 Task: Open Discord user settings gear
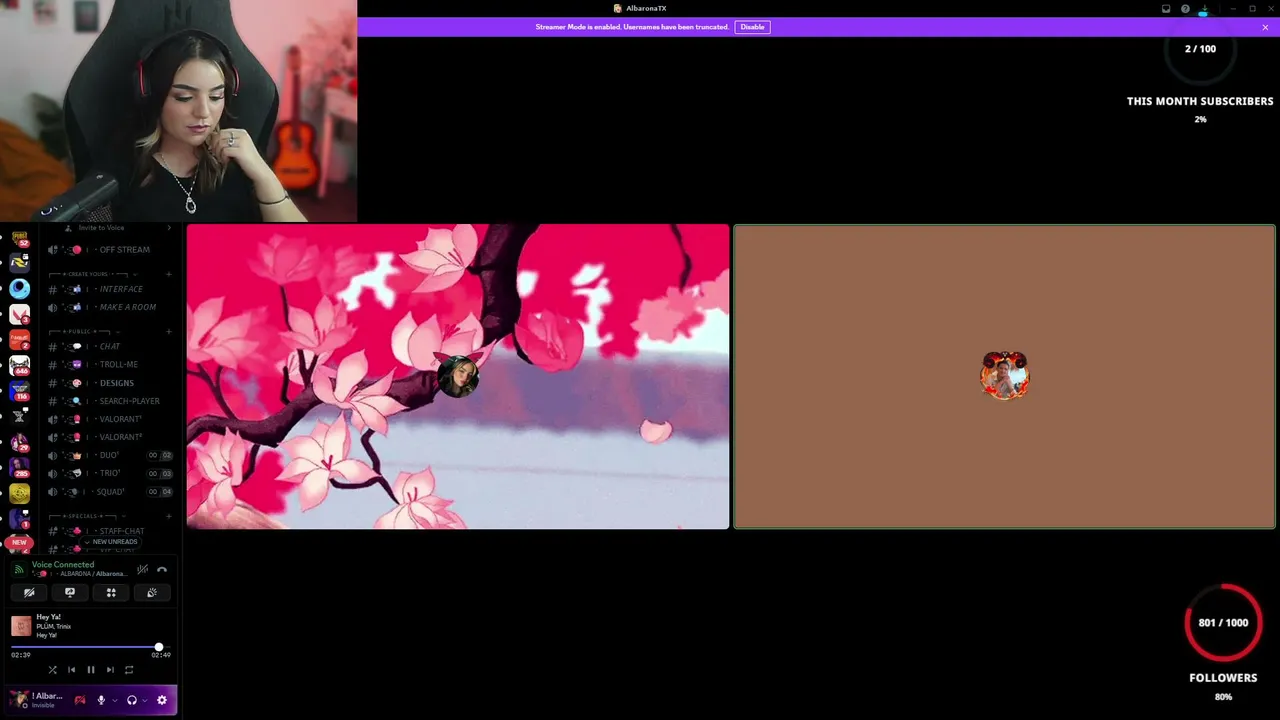coord(162,700)
